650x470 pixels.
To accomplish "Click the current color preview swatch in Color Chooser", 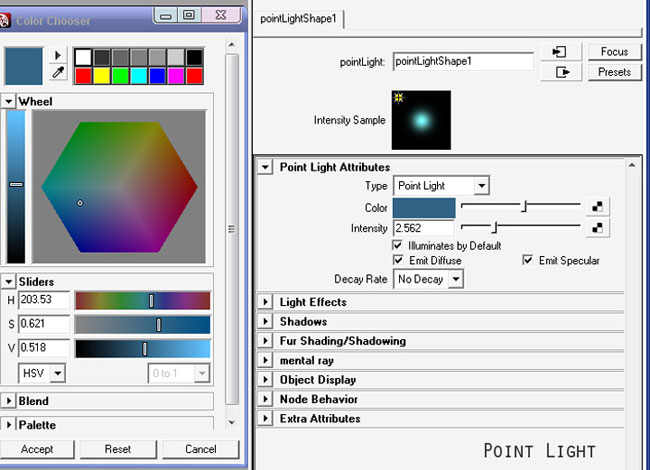I will [24, 66].
